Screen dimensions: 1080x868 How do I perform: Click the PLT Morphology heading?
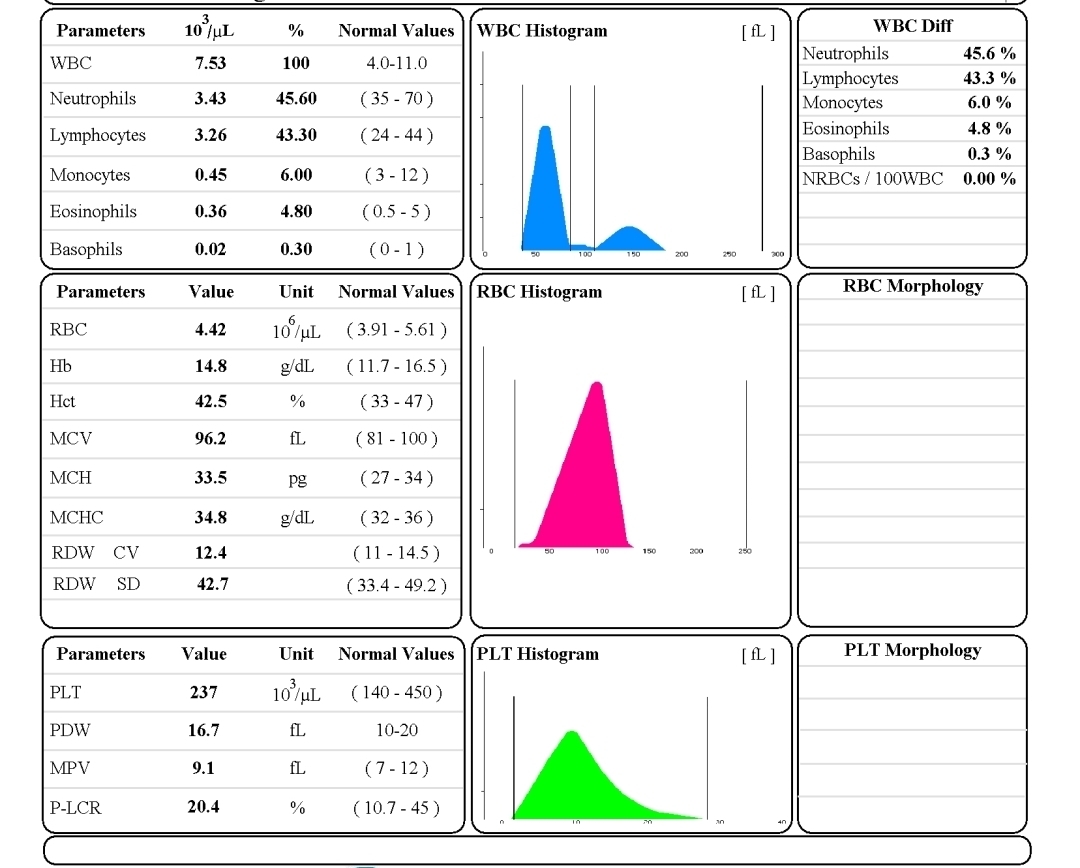click(x=912, y=650)
